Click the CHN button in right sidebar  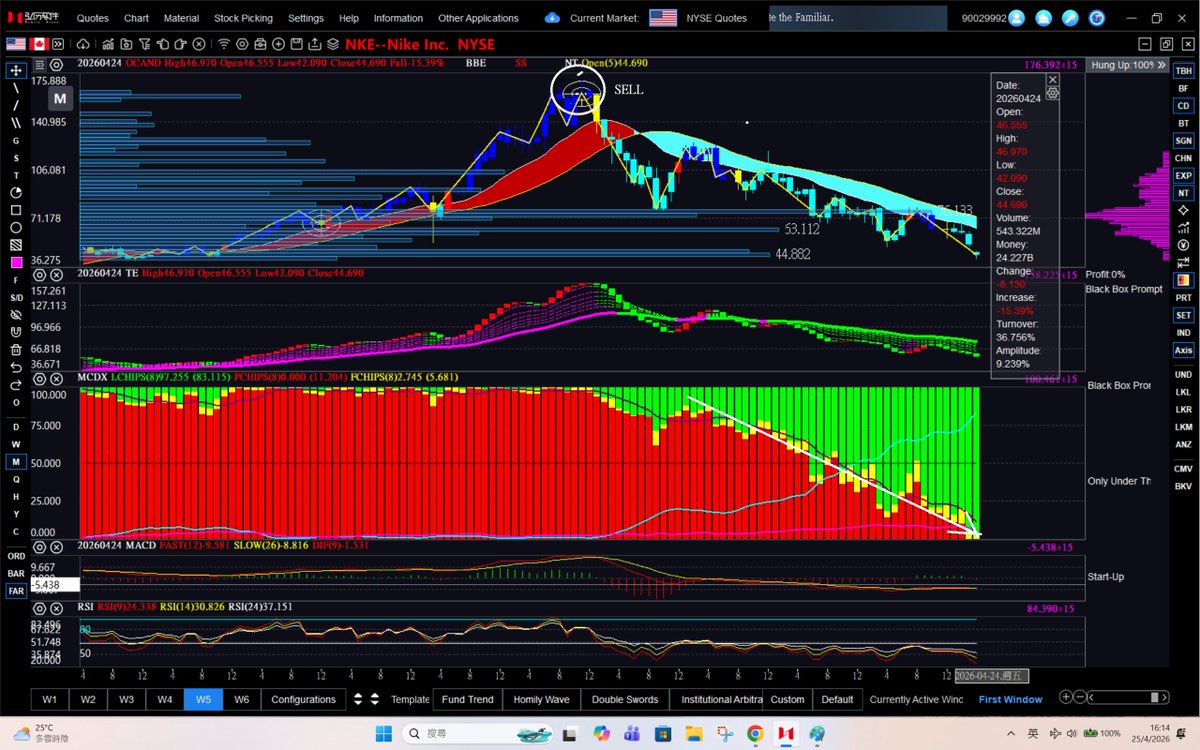click(1183, 158)
